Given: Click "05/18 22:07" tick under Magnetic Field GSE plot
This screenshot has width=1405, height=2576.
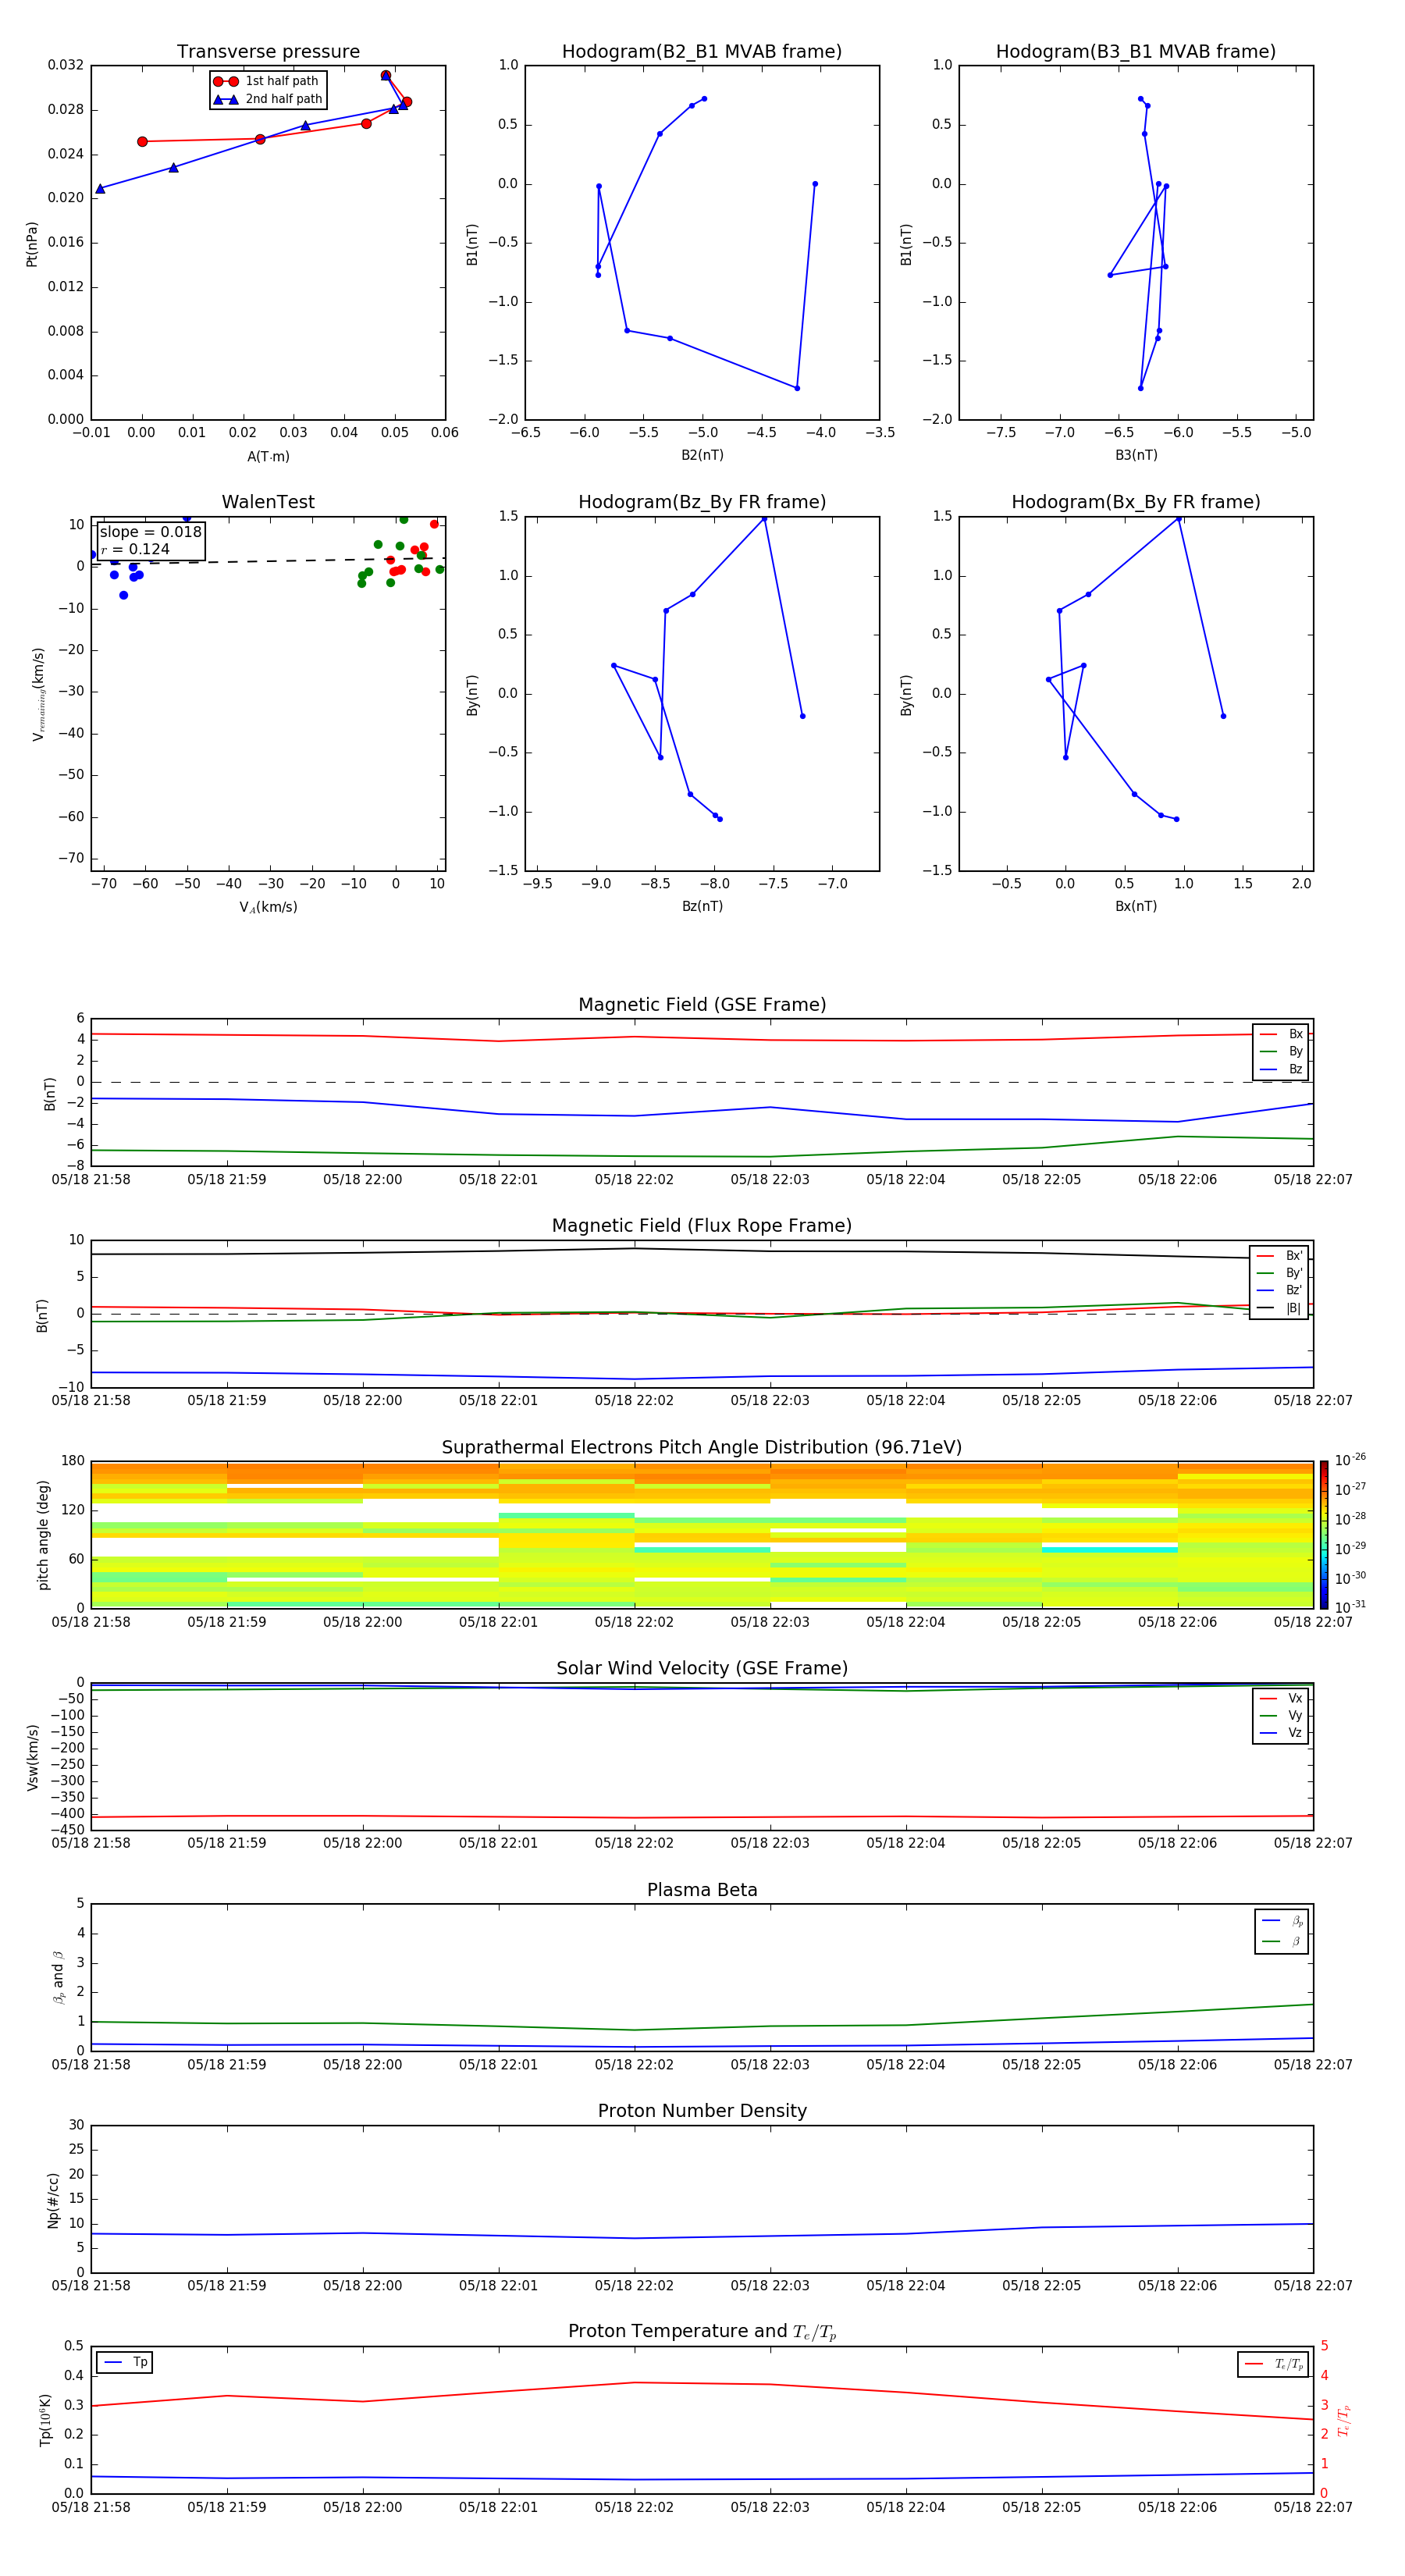Looking at the screenshot, I should click(x=1312, y=1180).
